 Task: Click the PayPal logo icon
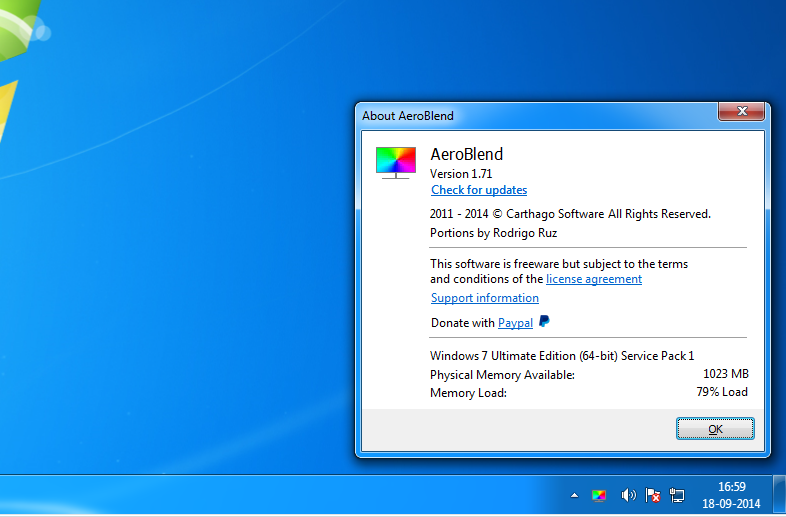point(544,321)
